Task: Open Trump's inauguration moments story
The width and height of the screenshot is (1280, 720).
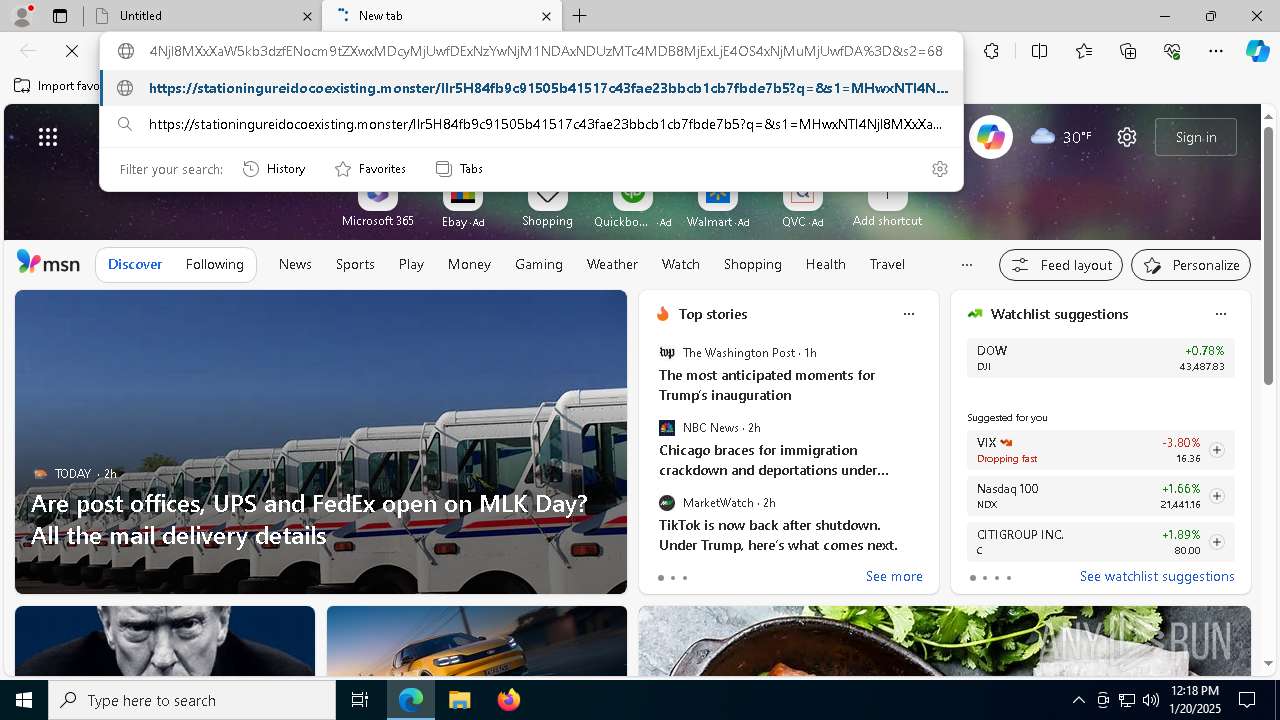Action: coord(767,385)
